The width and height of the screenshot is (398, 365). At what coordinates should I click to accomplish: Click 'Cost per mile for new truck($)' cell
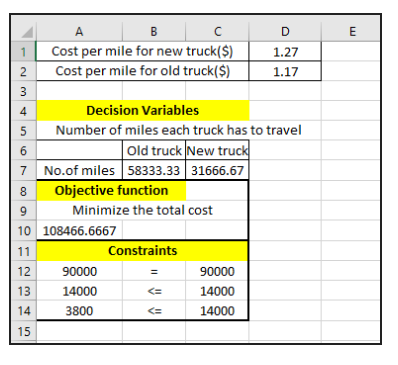point(142,51)
